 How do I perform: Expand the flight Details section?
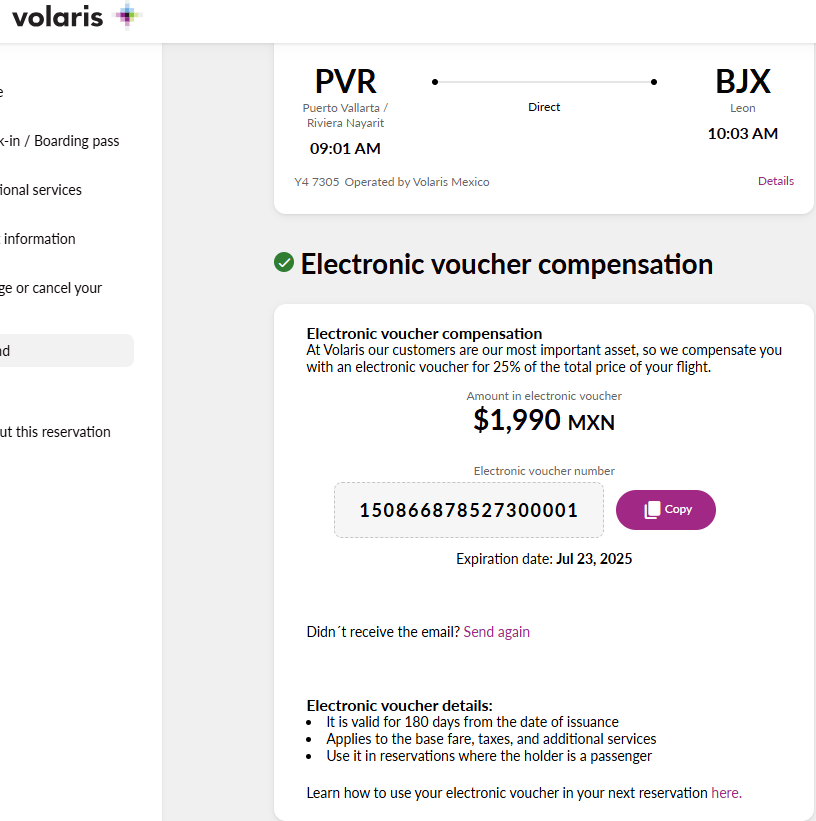click(x=775, y=181)
